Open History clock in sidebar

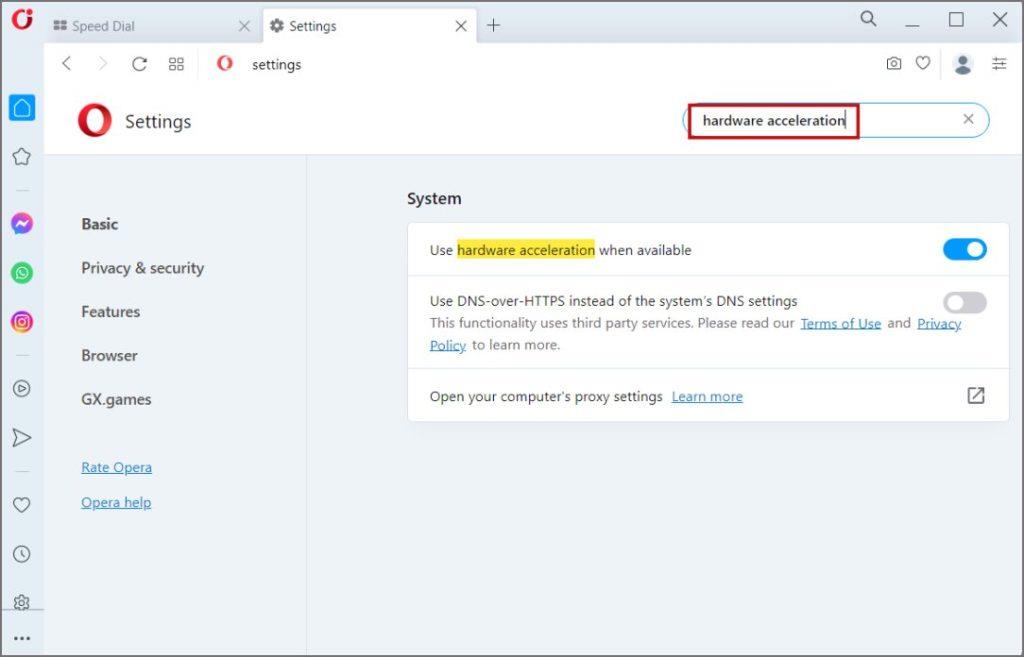pos(22,554)
